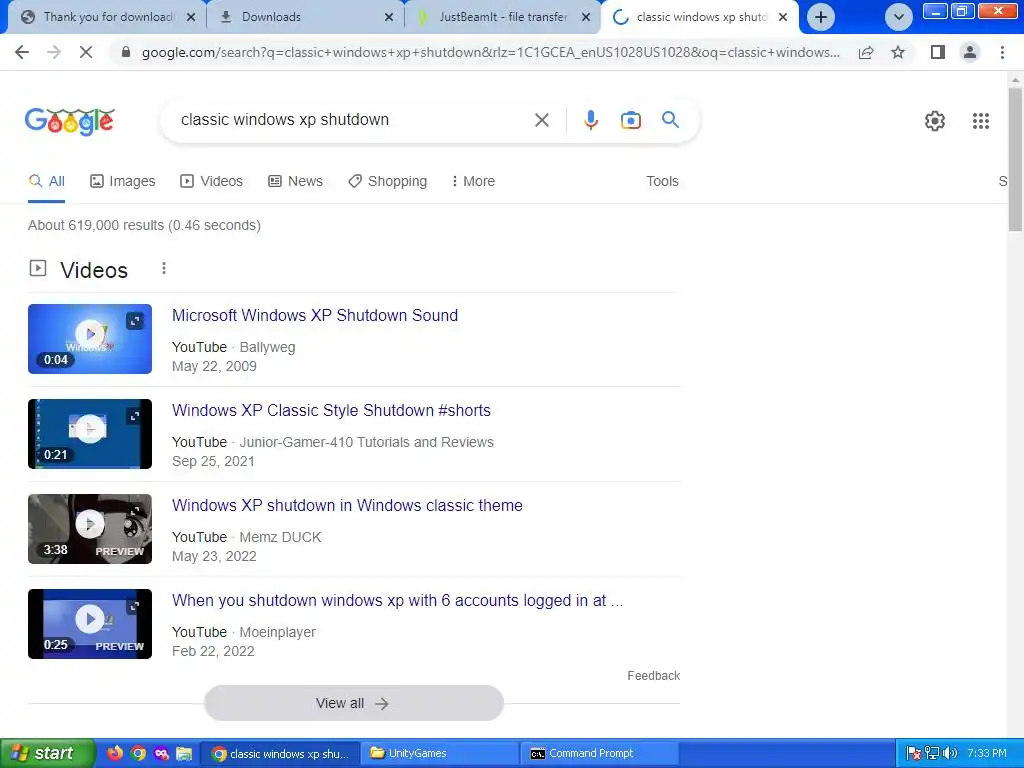Submit search with magnifying glass icon
The width and height of the screenshot is (1024, 768).
pyautogui.click(x=670, y=120)
